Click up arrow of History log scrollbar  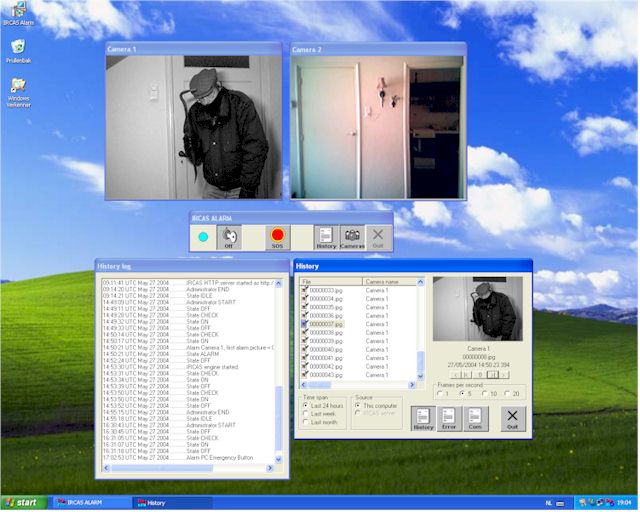278,283
